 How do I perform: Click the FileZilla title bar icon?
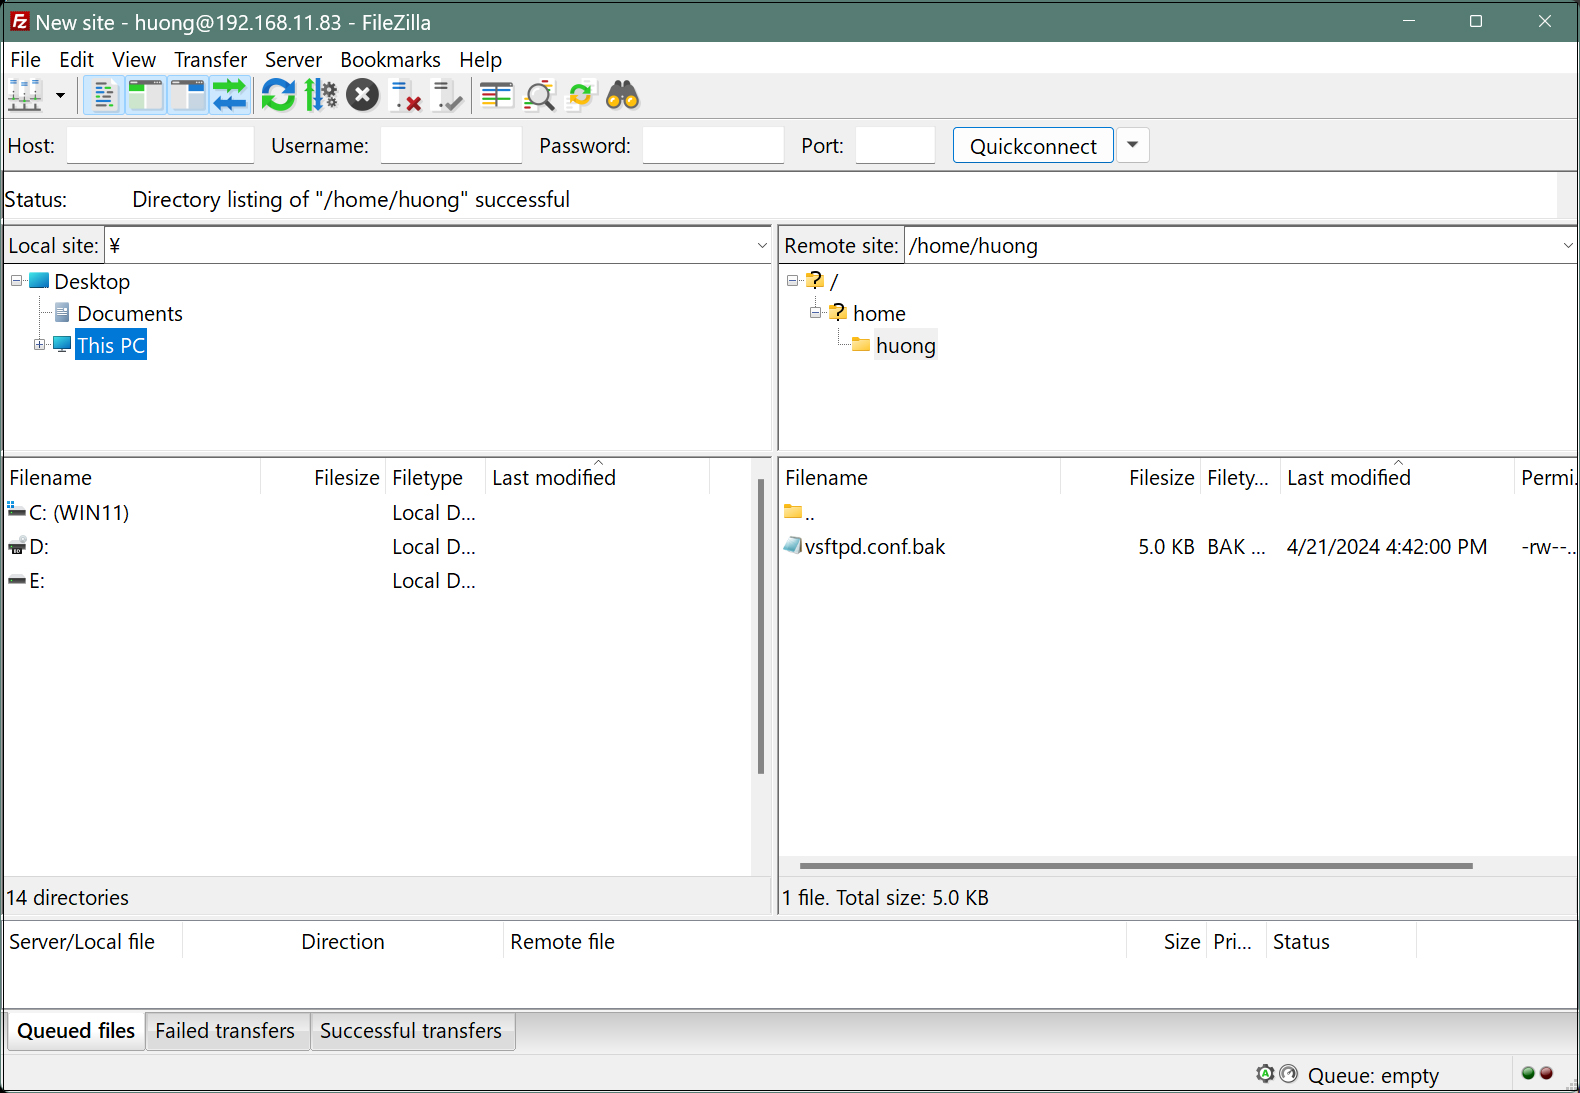tap(19, 21)
